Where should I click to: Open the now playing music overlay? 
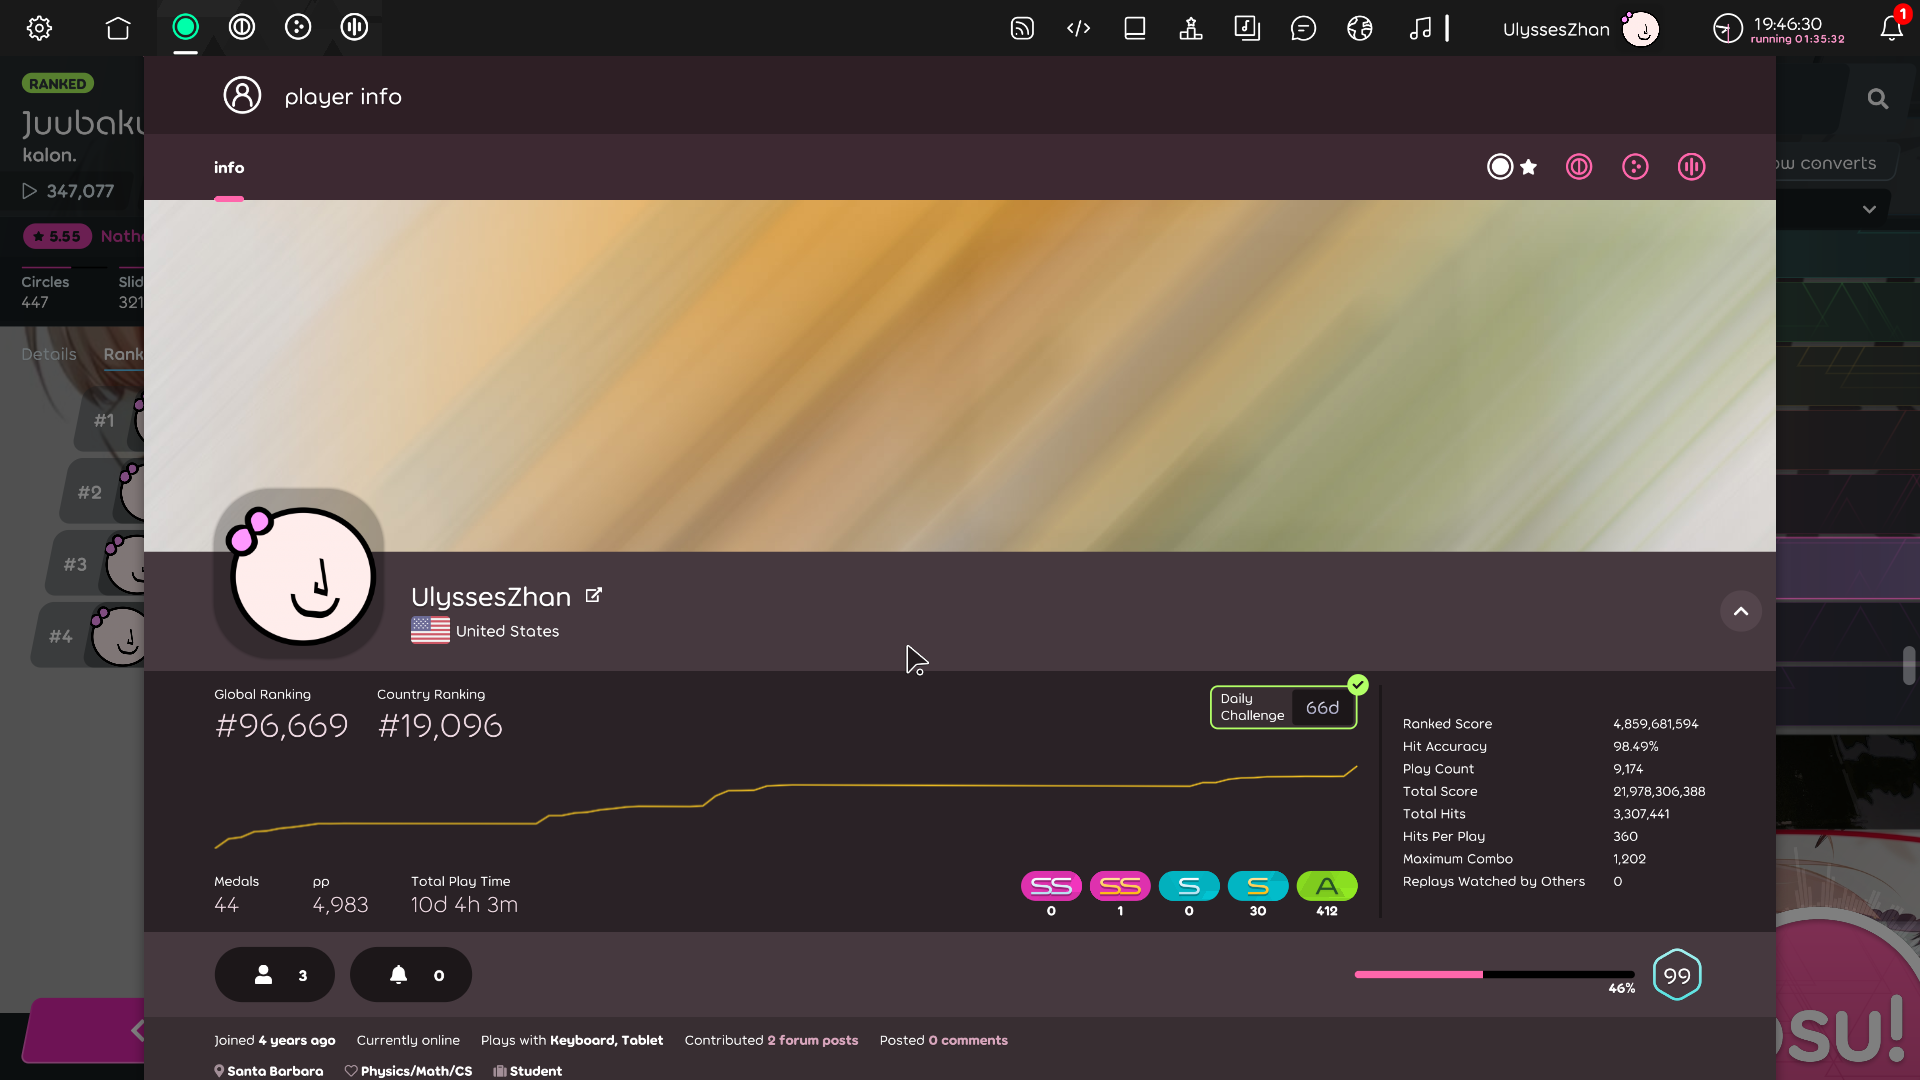coord(1423,27)
